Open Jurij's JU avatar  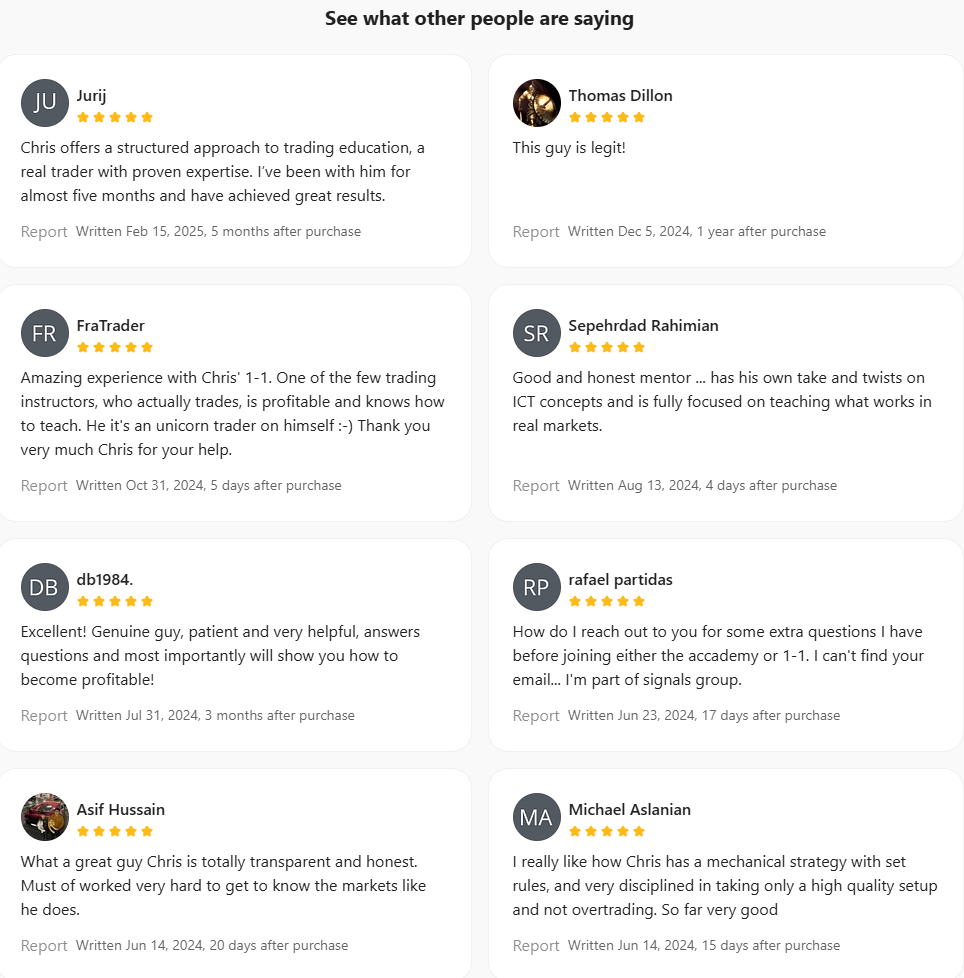tap(44, 102)
